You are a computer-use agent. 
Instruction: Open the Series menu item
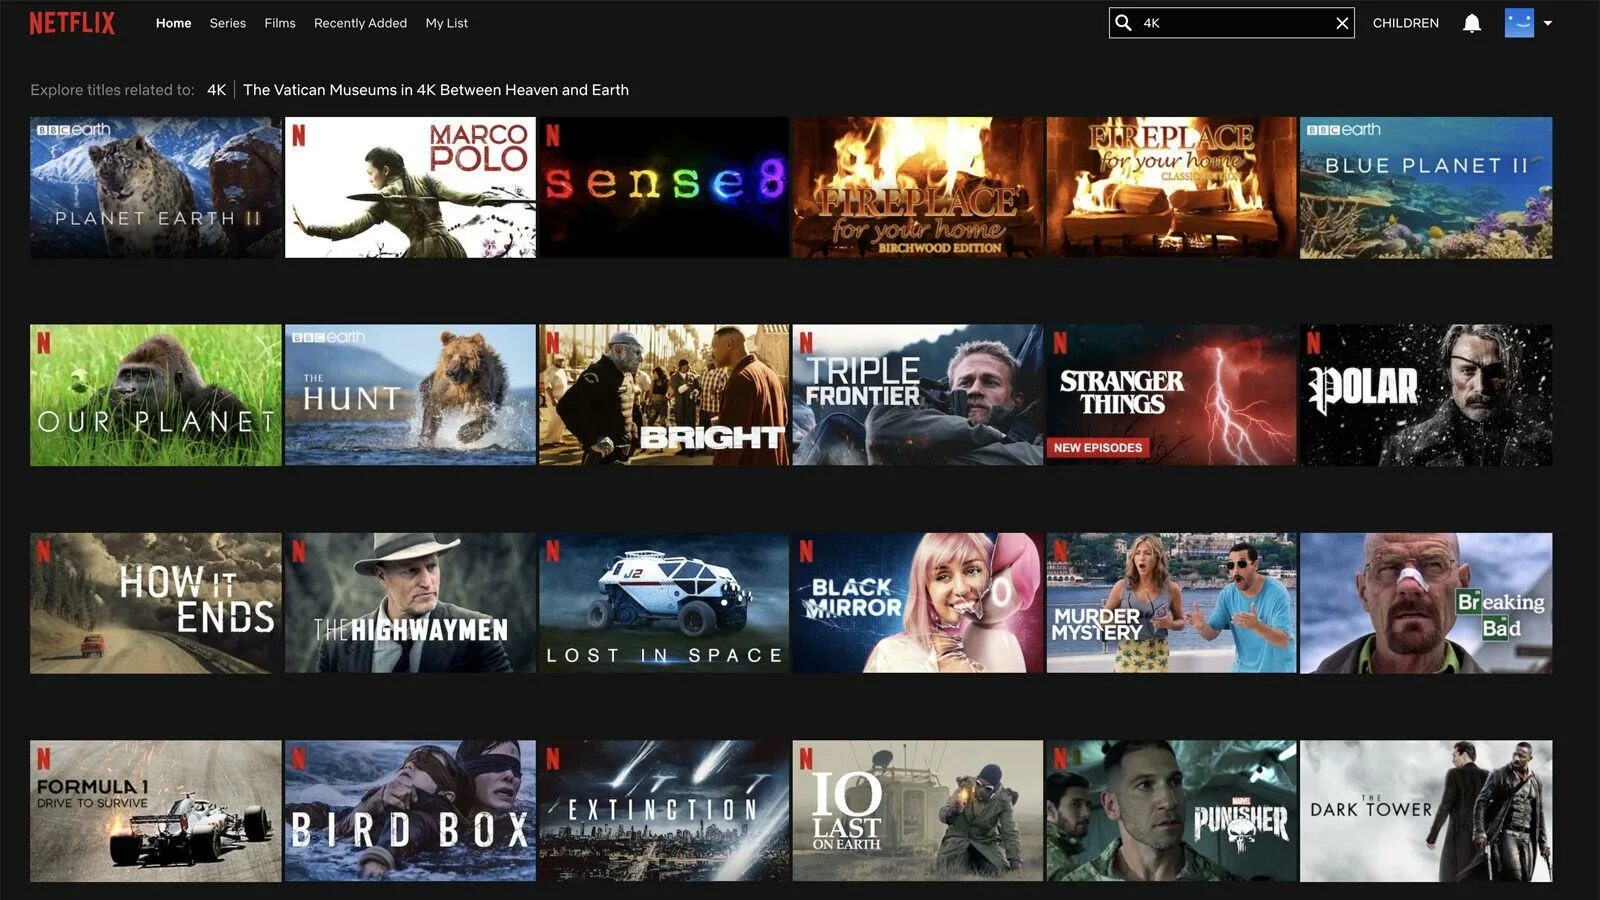[227, 23]
